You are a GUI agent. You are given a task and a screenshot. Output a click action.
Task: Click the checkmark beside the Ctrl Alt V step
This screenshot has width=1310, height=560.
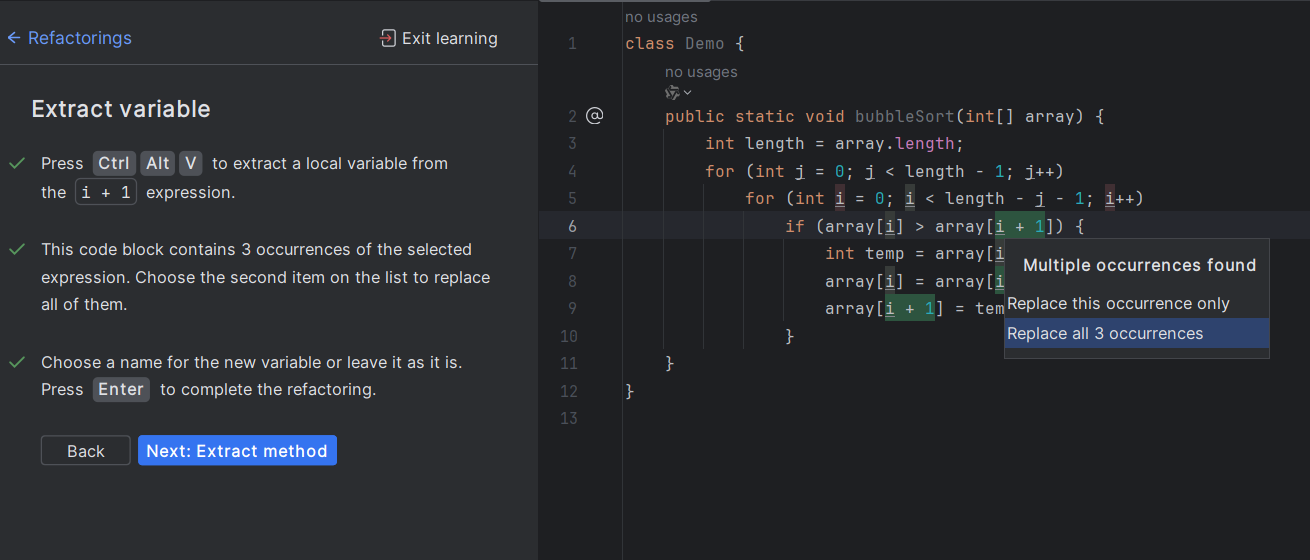(16, 163)
